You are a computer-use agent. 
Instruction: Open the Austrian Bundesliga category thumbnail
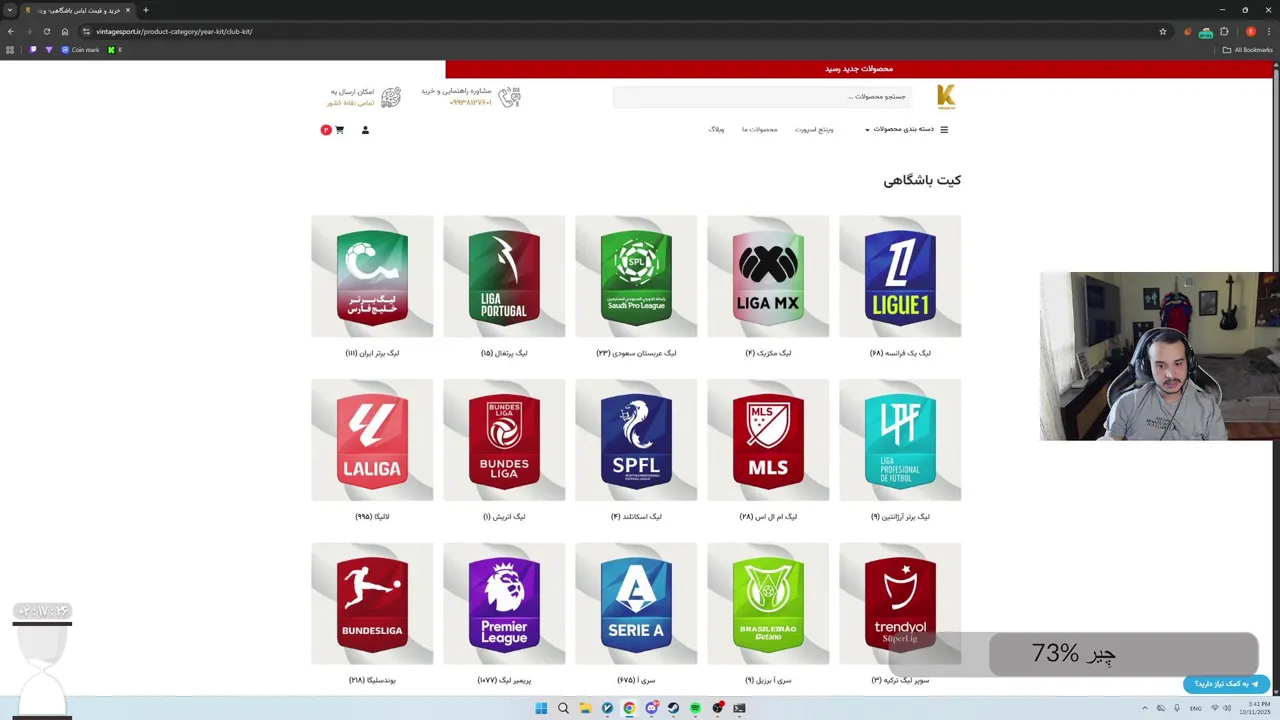tap(504, 440)
